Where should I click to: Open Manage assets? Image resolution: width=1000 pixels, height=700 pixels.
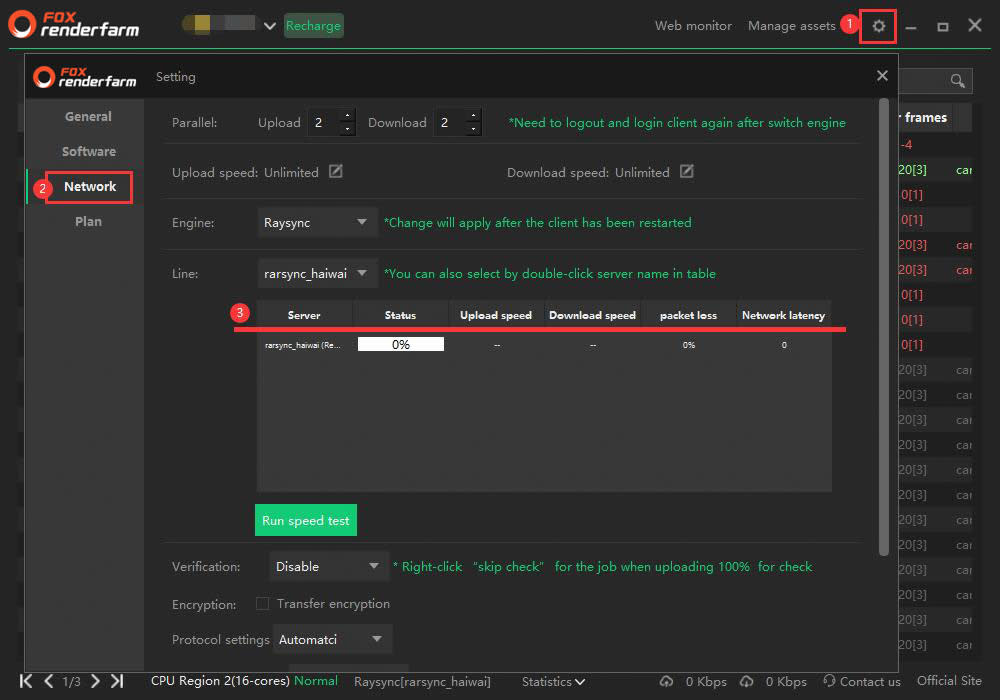coord(791,26)
